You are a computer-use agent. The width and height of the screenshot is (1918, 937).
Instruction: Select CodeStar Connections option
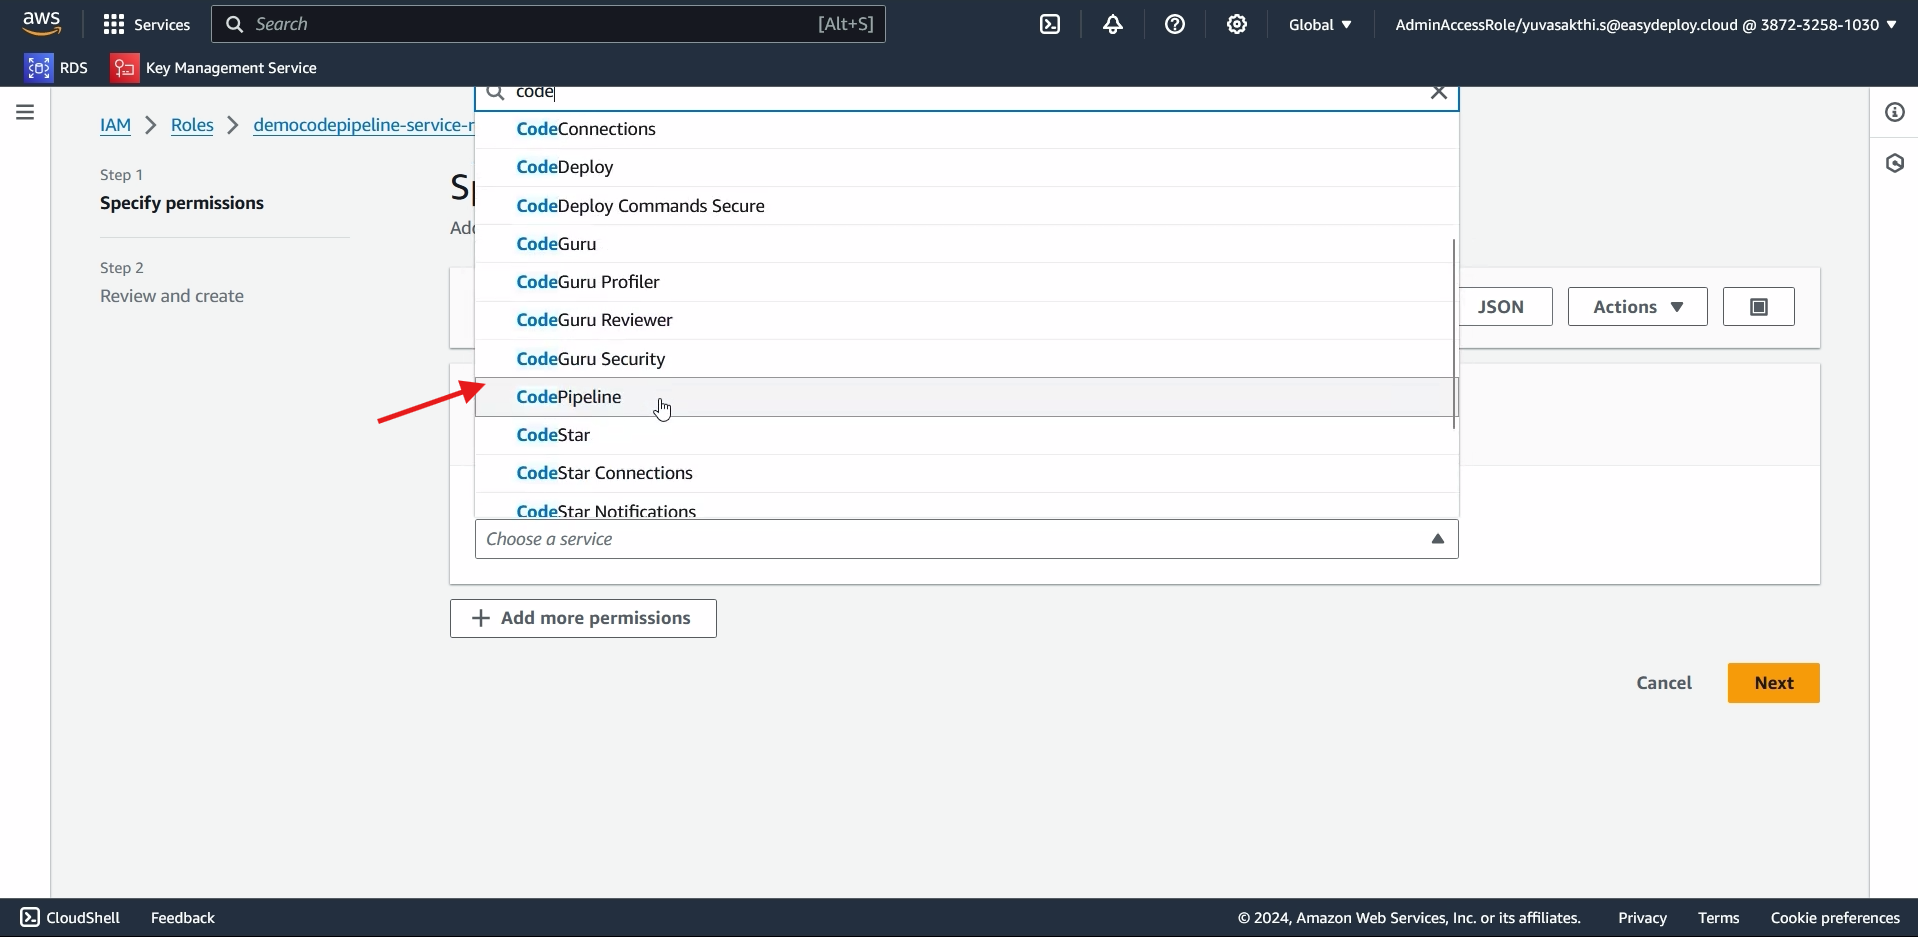[x=966, y=473]
